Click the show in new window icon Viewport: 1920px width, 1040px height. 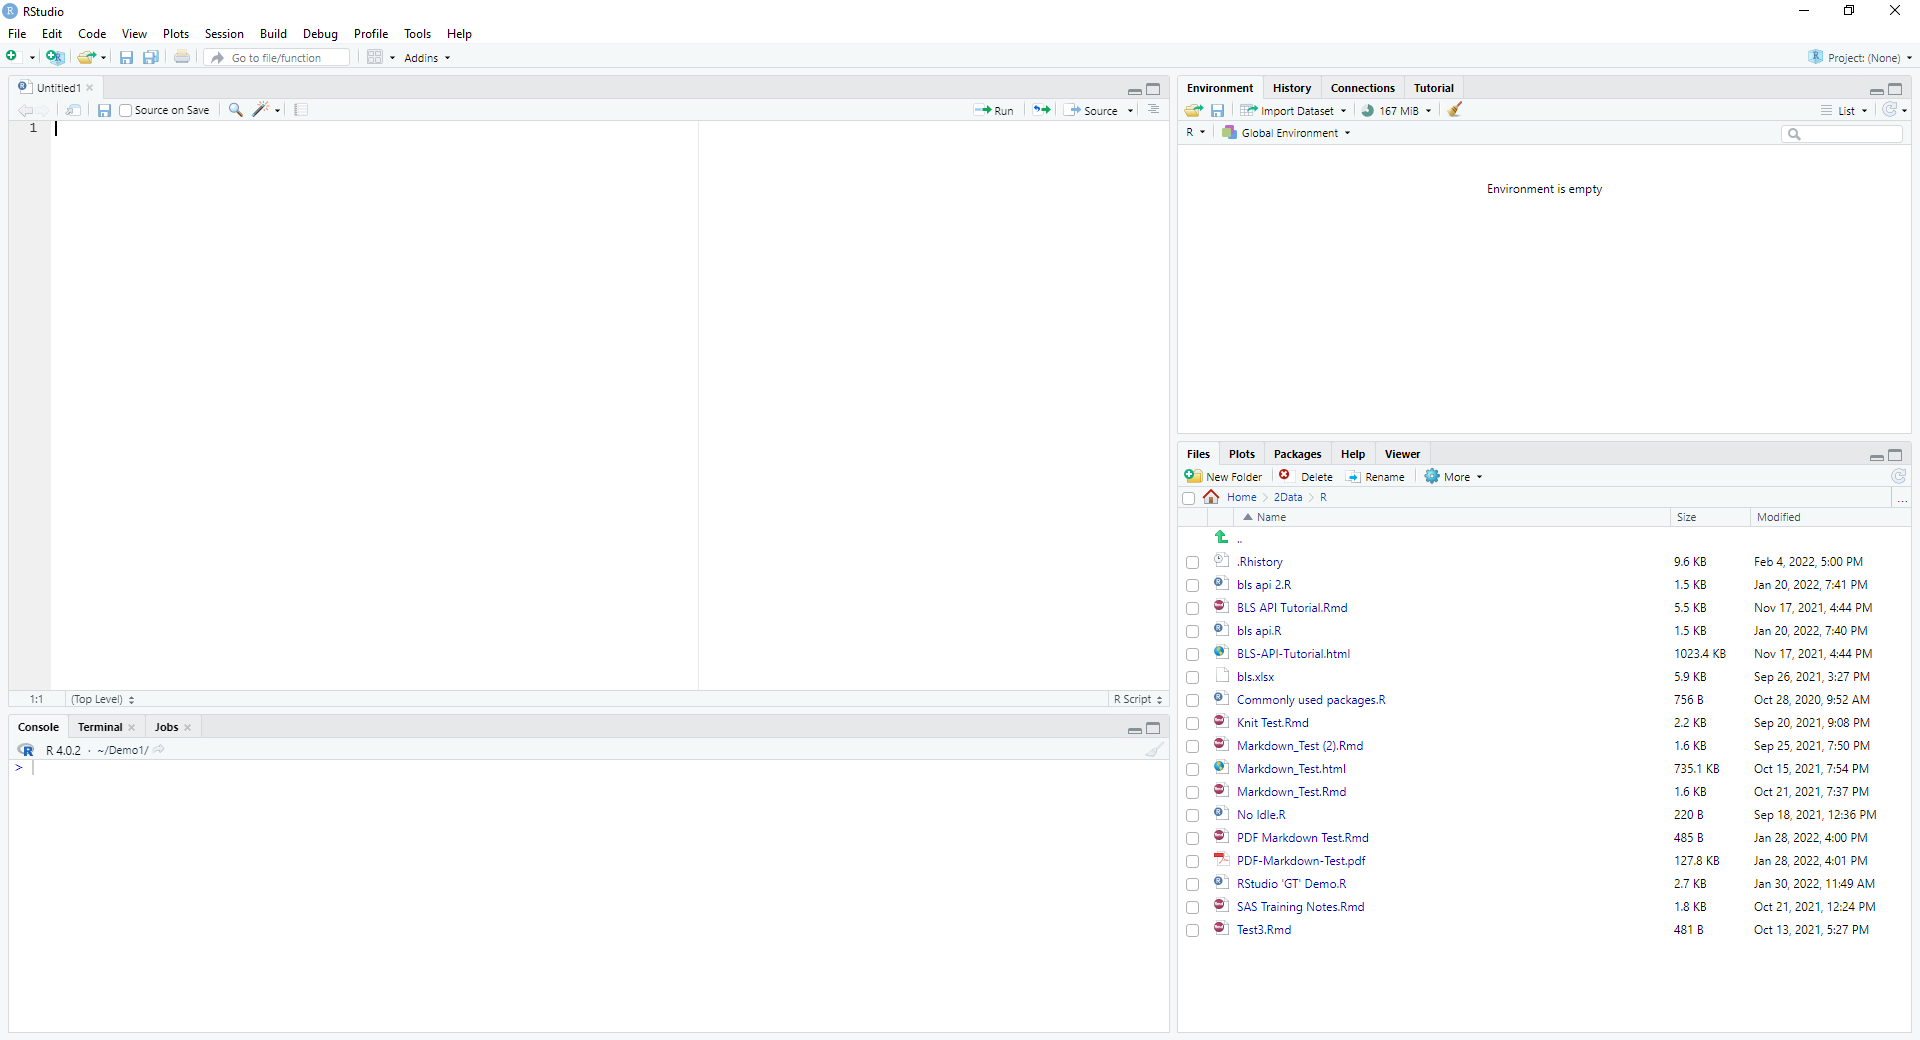[73, 110]
